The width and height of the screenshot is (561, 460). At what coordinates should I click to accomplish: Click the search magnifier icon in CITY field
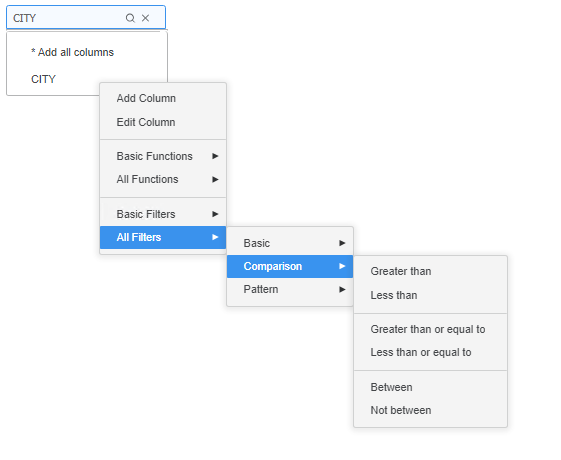pyautogui.click(x=130, y=18)
